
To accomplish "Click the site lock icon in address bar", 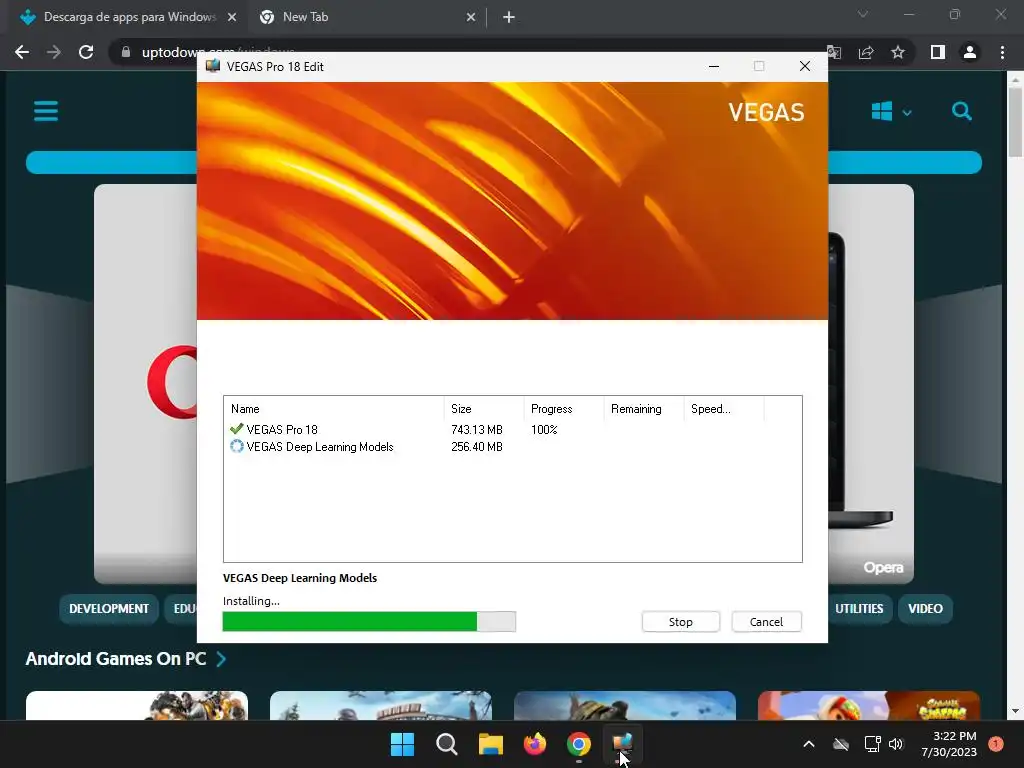I will (126, 52).
